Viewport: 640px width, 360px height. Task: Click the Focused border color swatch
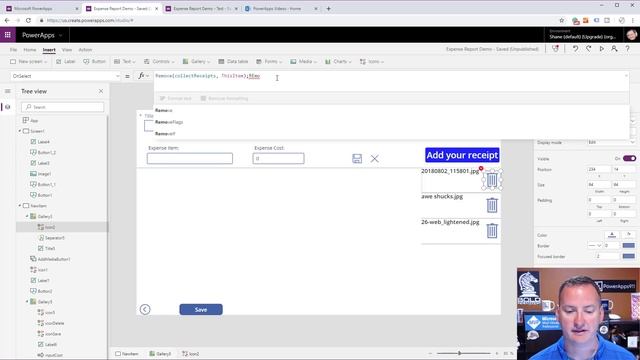629,256
